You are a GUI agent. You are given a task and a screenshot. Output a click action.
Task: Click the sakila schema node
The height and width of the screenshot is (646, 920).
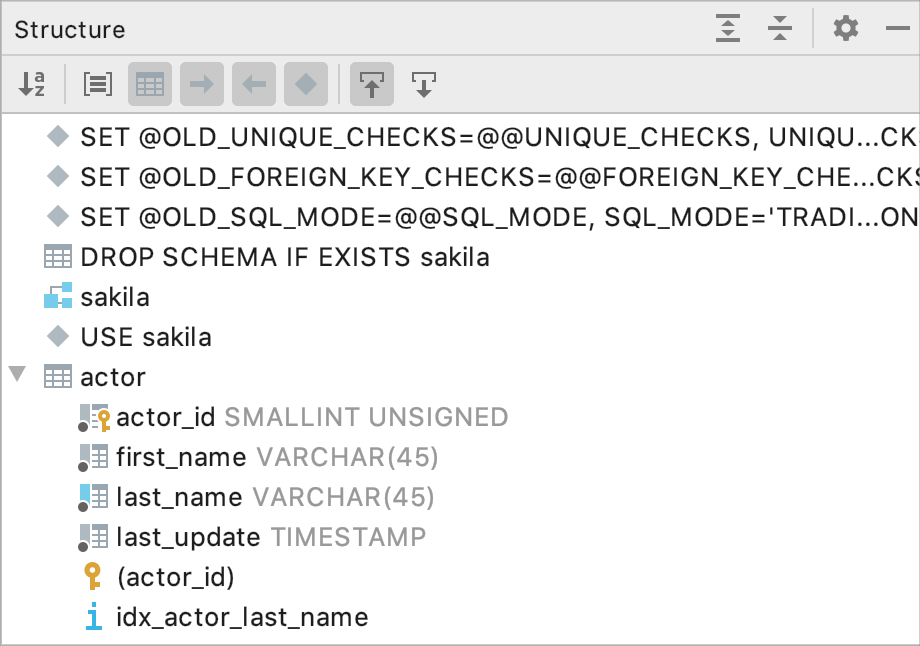[115, 297]
